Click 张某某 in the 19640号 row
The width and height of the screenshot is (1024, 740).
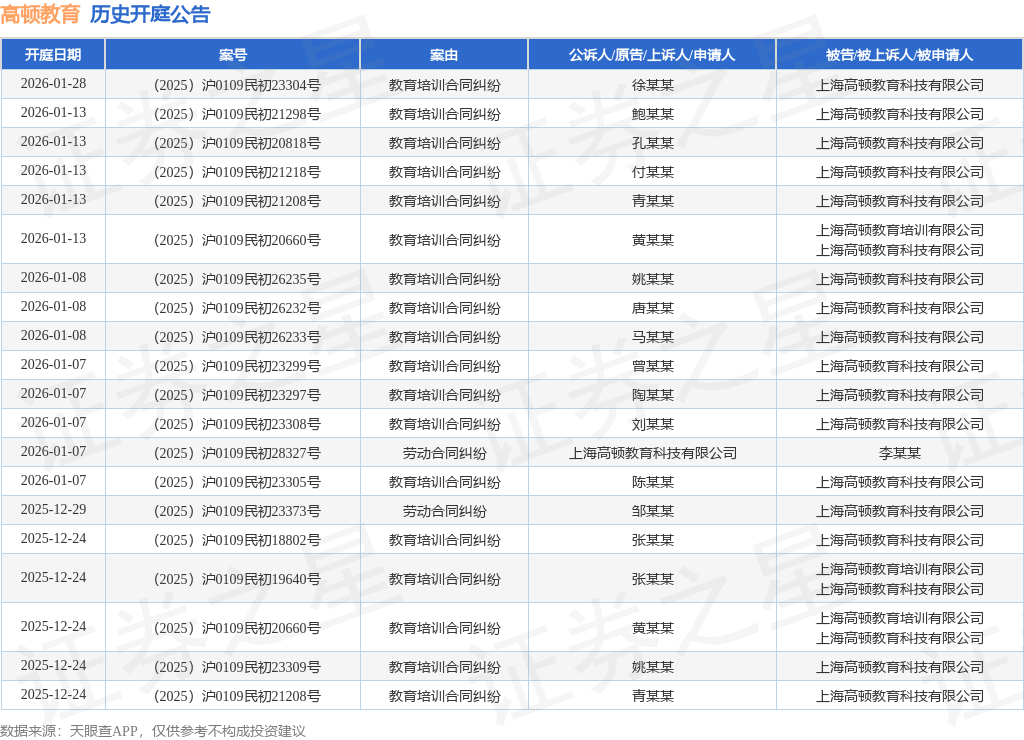click(652, 579)
